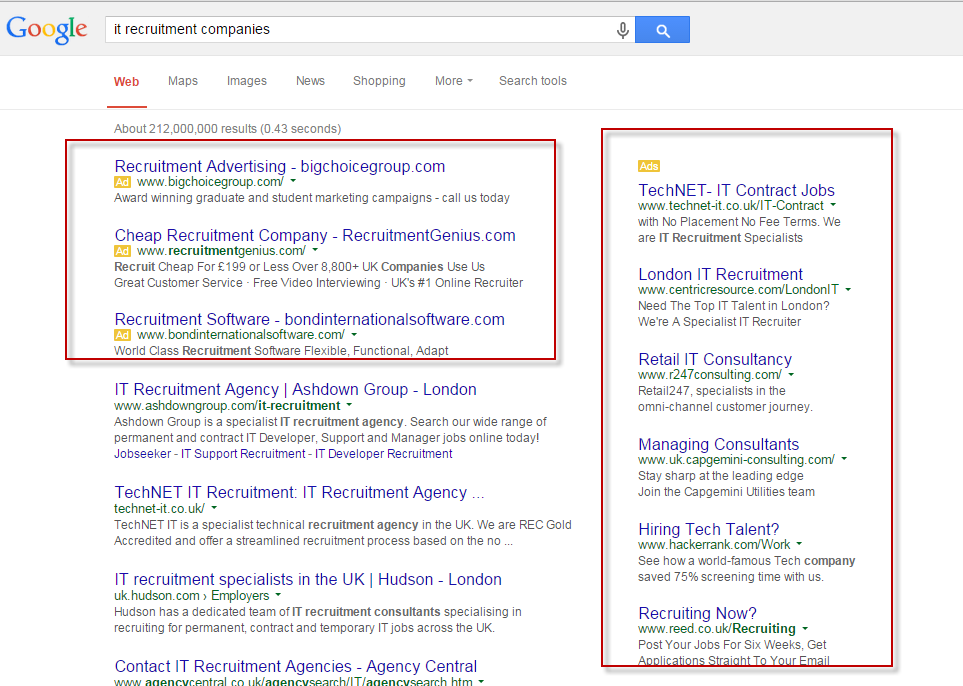The image size is (963, 686).
Task: Select the Web tab
Action: click(127, 82)
